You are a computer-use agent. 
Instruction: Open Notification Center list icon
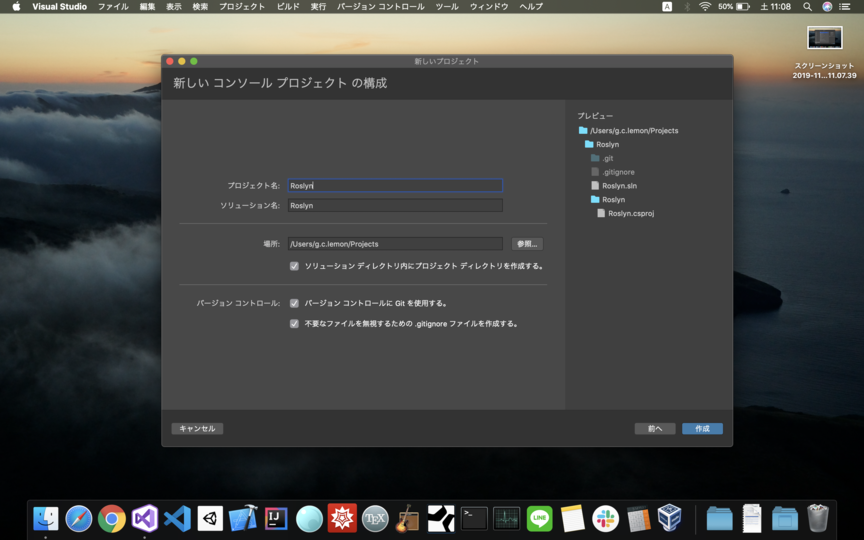tap(845, 7)
